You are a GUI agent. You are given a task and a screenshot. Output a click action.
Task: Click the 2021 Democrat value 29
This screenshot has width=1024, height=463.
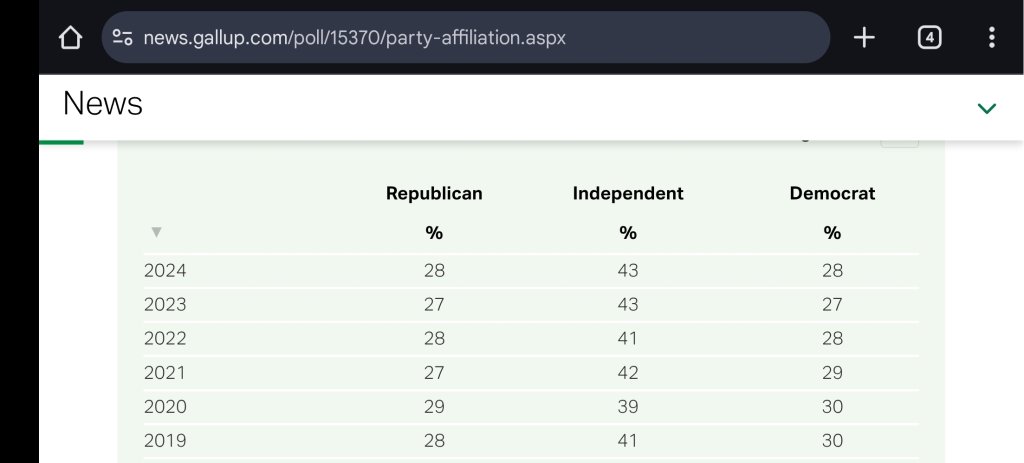[832, 372]
